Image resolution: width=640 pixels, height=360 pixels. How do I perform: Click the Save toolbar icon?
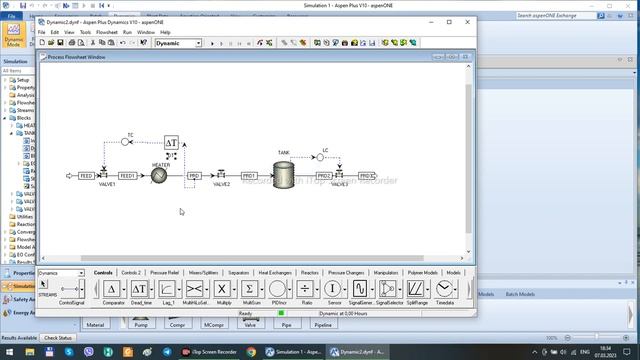[x=60, y=42]
